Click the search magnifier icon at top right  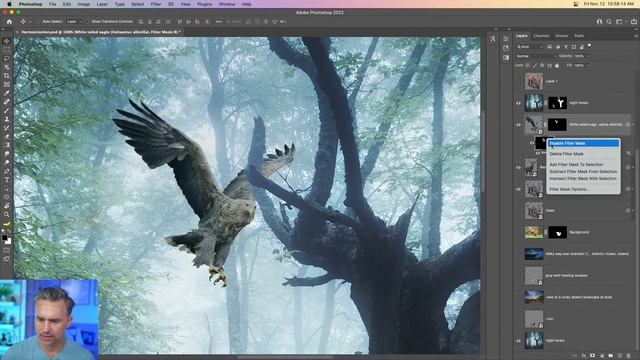609,22
